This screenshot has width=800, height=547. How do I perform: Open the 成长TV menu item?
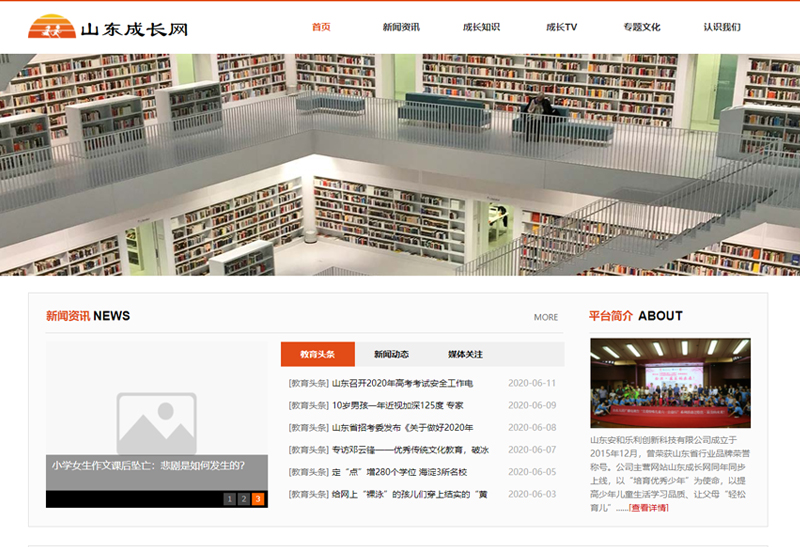[x=561, y=27]
